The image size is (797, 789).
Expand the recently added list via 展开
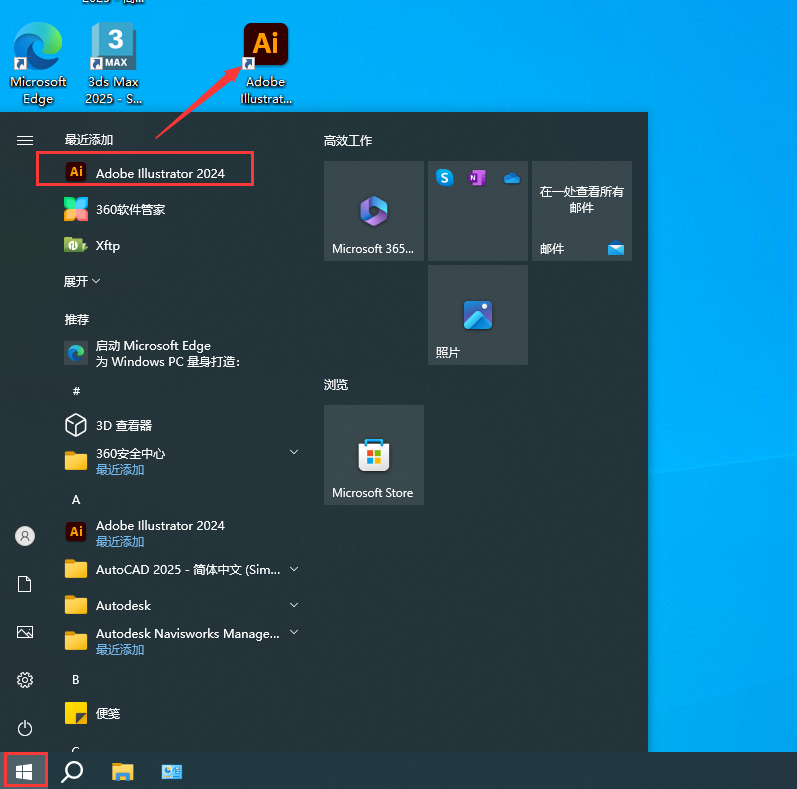pyautogui.click(x=82, y=282)
